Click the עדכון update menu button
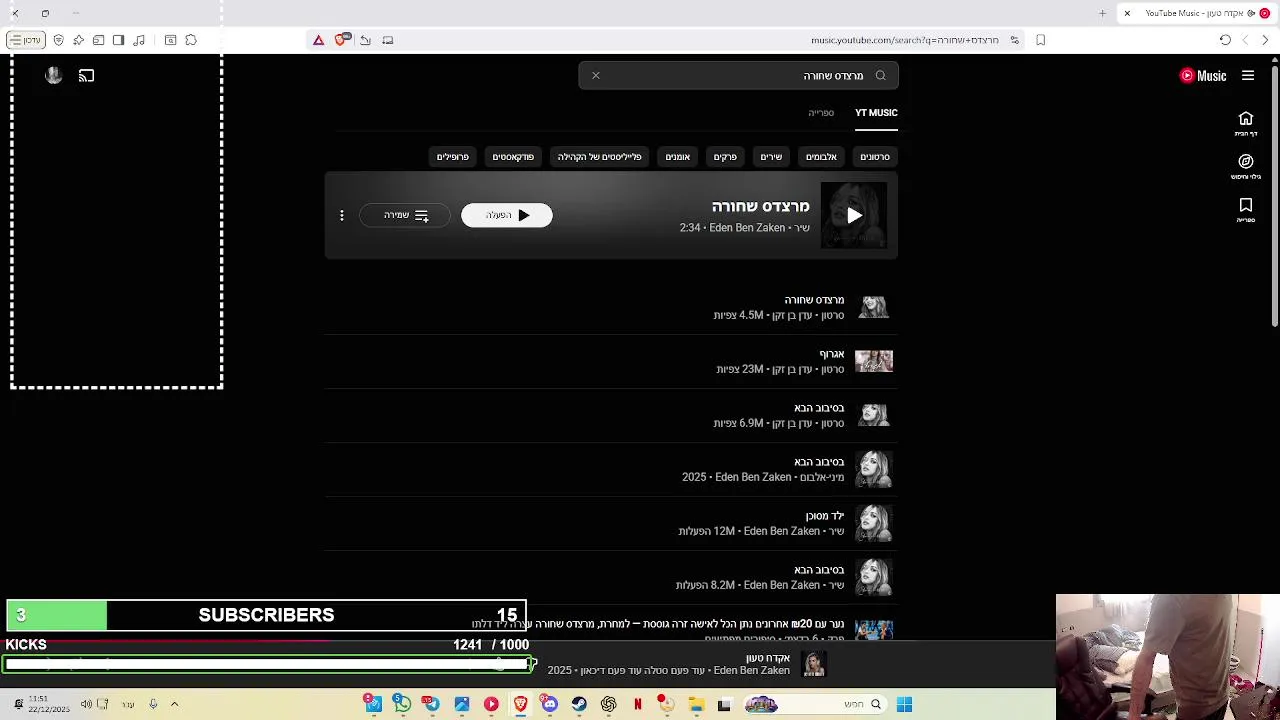This screenshot has height=720, width=1280. click(x=26, y=40)
